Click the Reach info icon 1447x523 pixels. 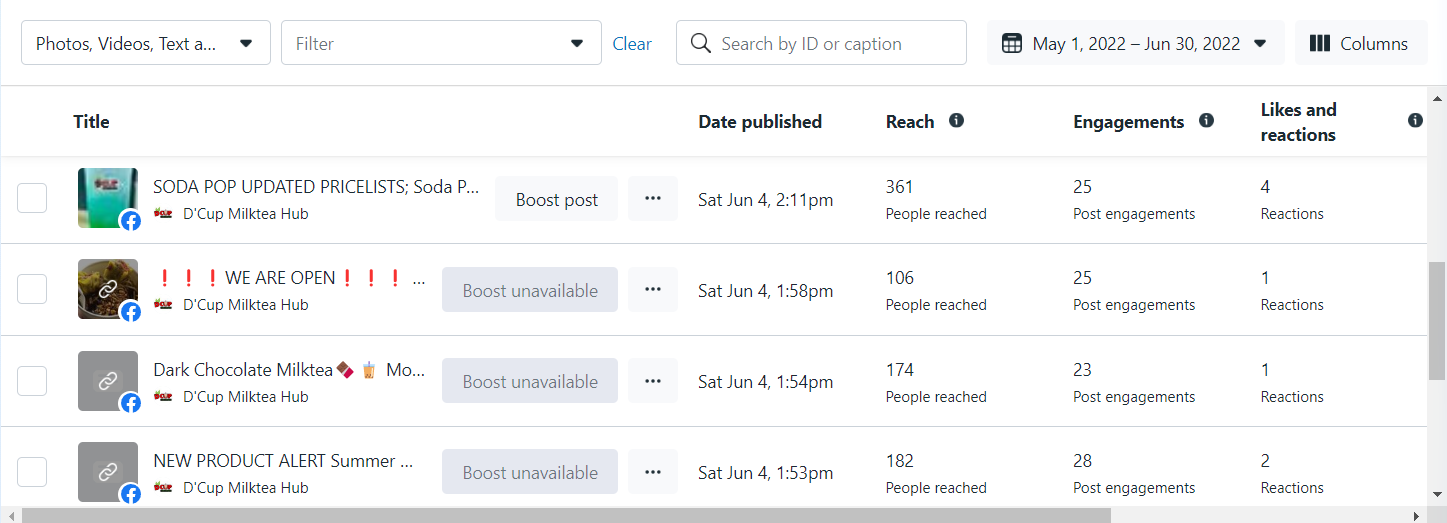click(956, 121)
